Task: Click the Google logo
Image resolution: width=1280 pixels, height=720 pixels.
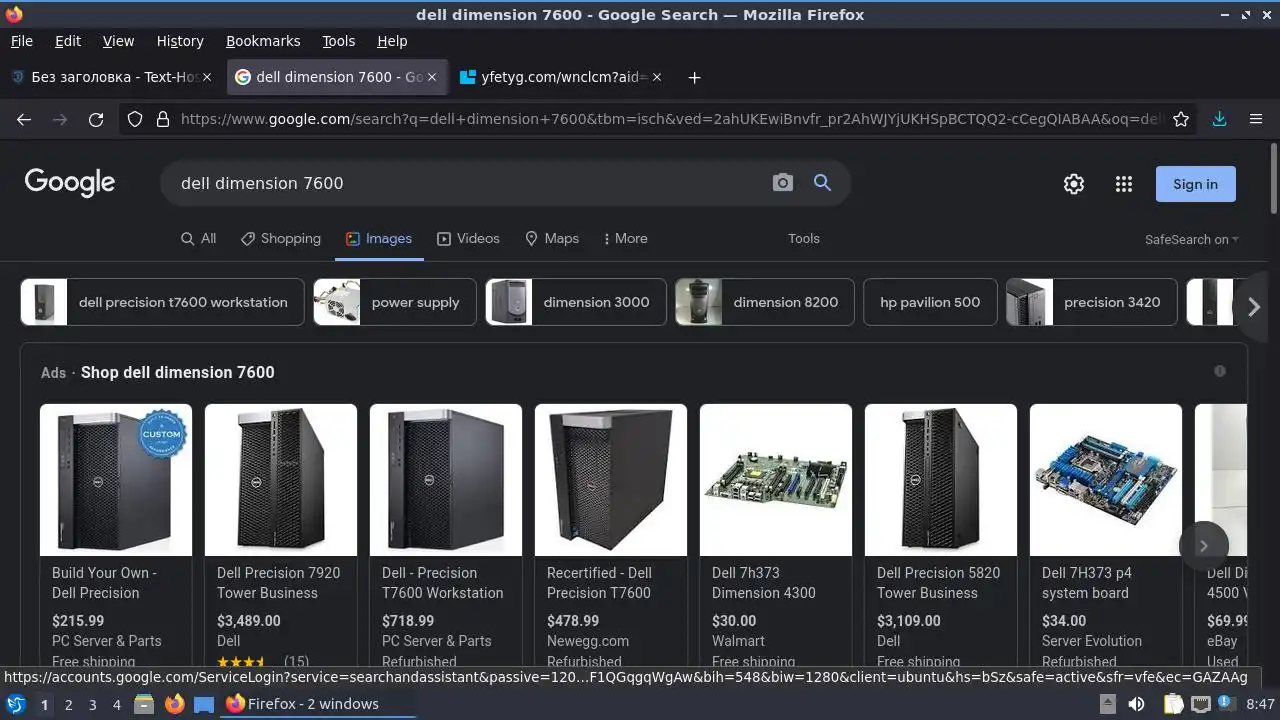Action: coord(70,182)
